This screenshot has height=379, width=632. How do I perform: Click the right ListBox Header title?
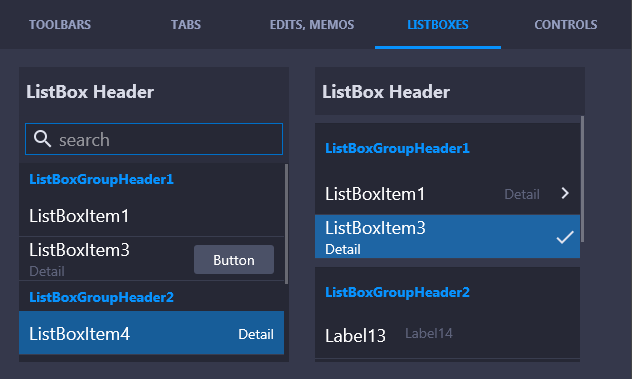[386, 92]
